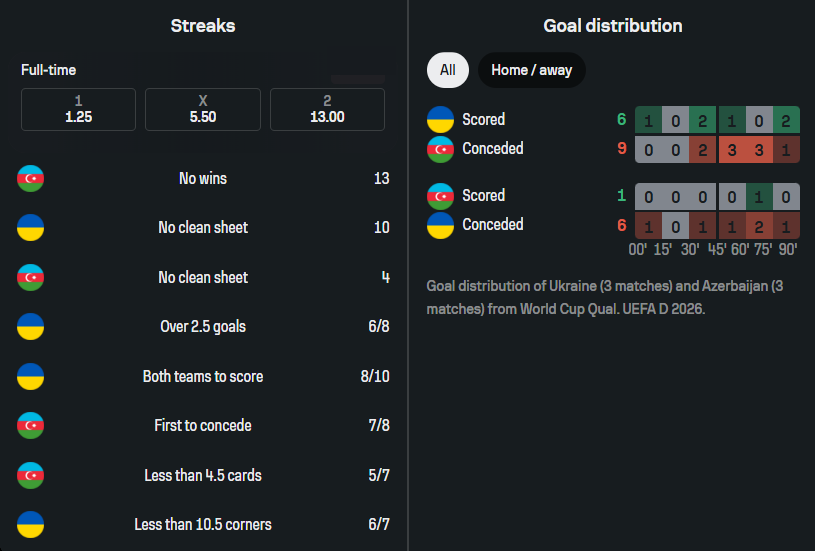Click Azerbaijan flag next to second Scored row

tap(440, 196)
